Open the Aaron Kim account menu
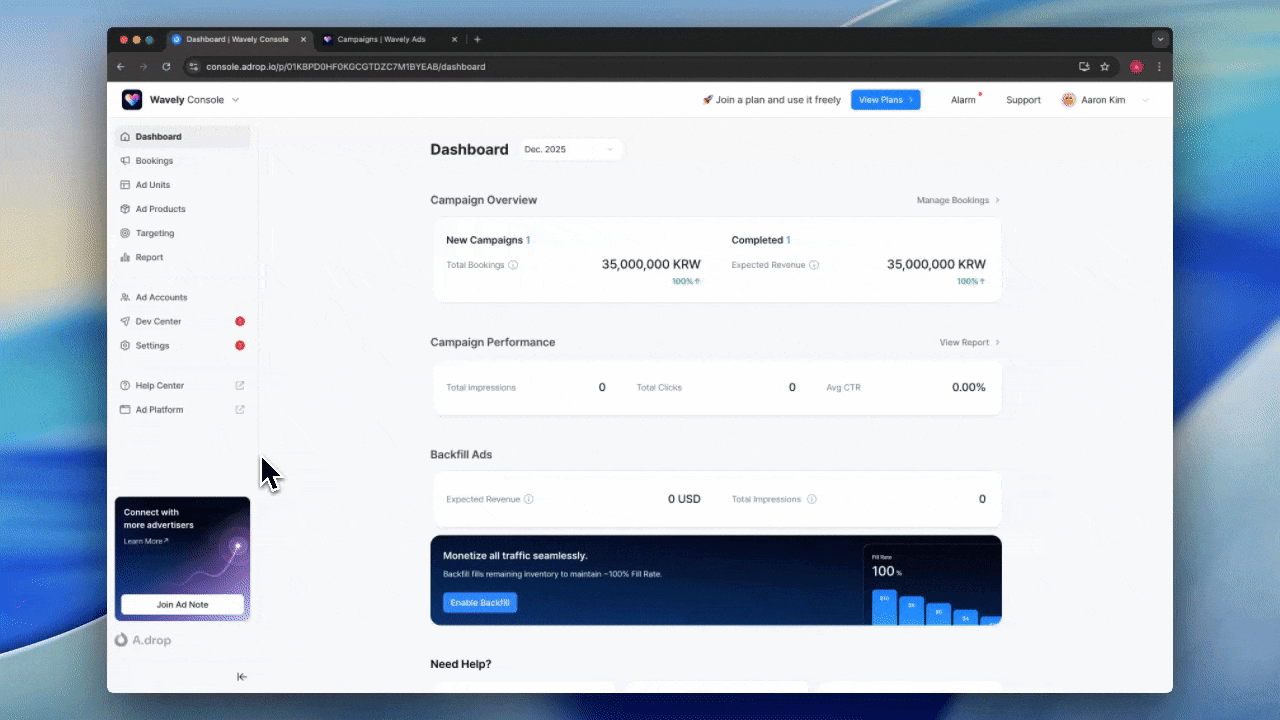Viewport: 1280px width, 720px height. pos(1105,100)
